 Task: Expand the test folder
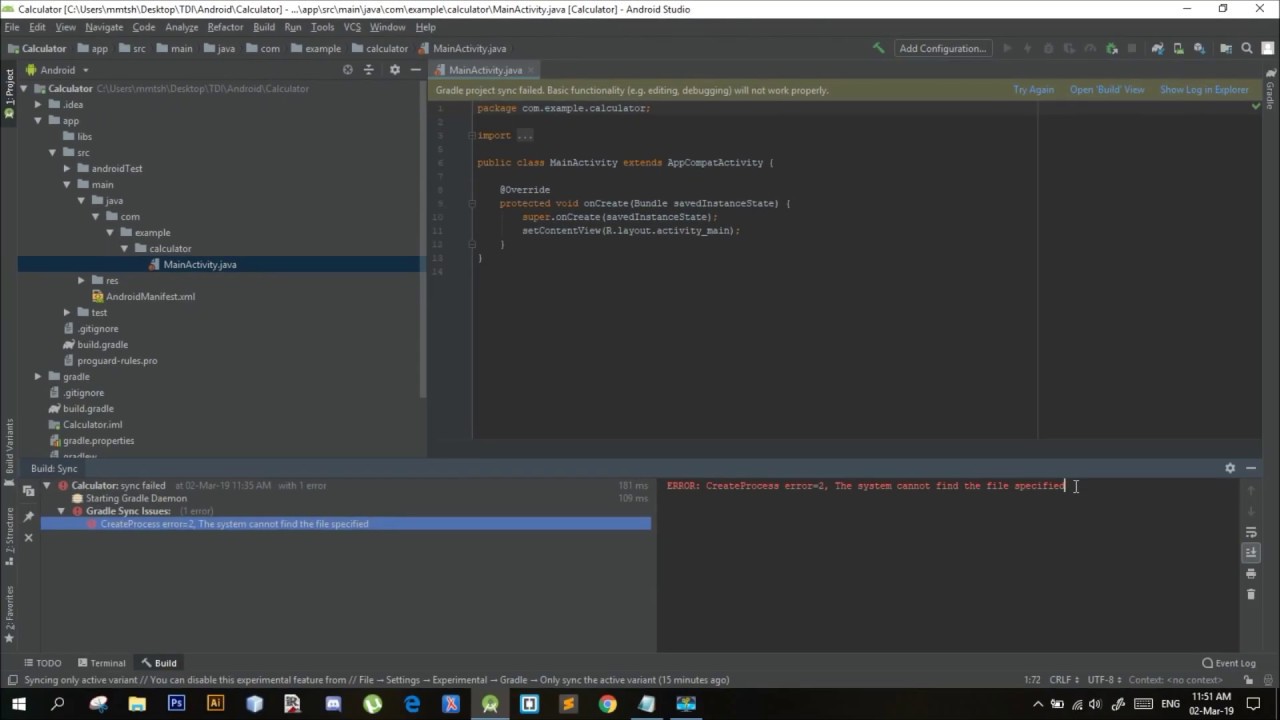click(x=67, y=312)
